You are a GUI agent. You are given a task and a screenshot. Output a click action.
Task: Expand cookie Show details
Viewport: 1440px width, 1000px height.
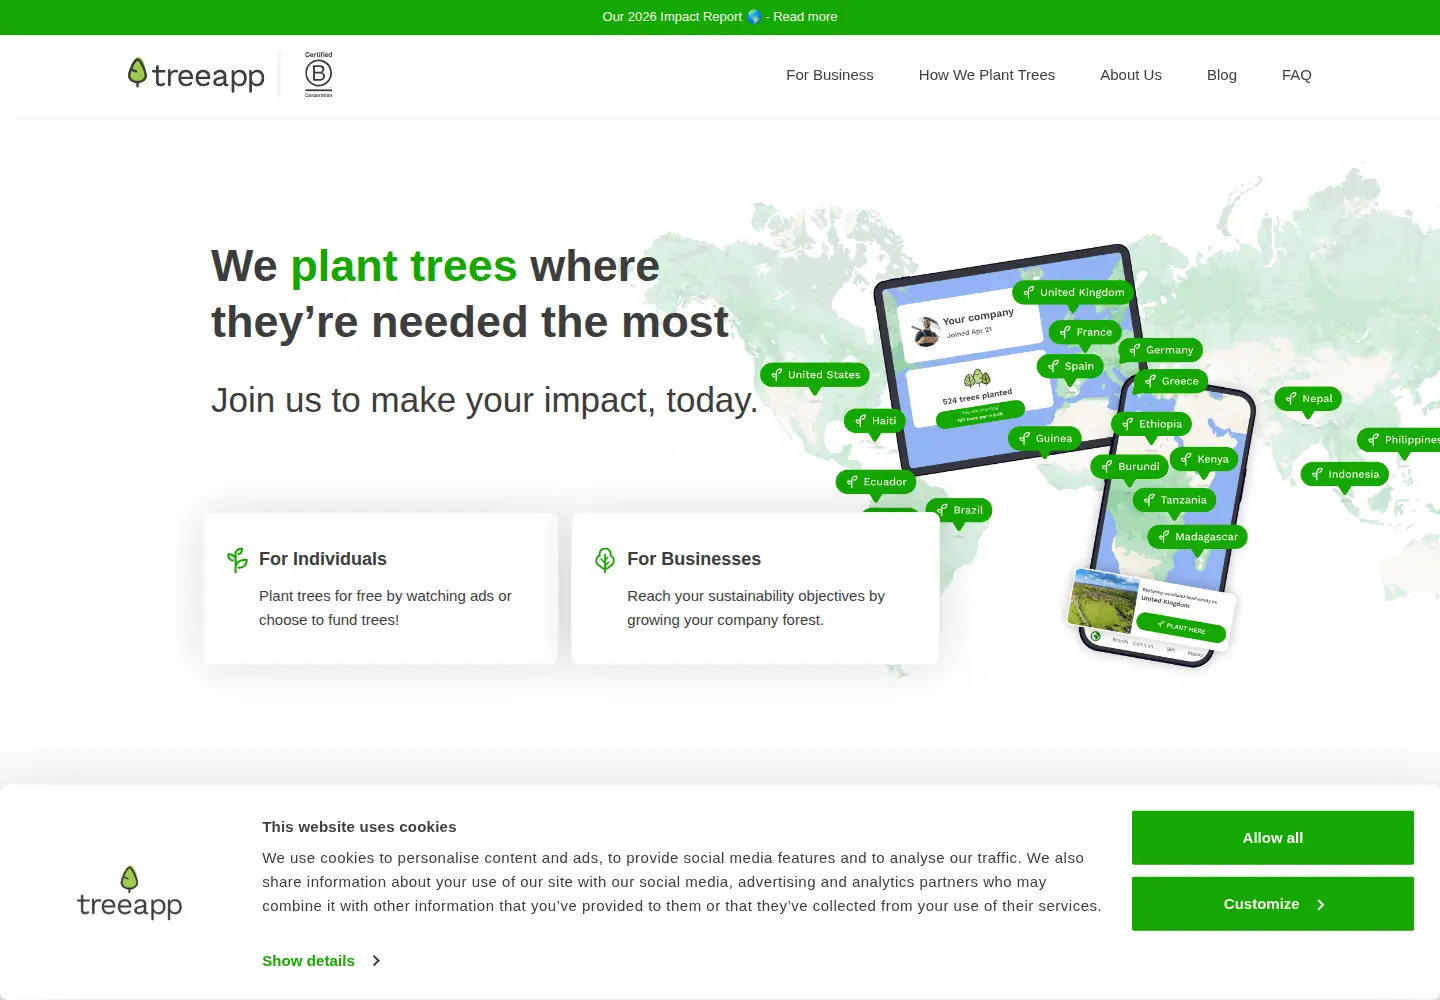coord(321,961)
